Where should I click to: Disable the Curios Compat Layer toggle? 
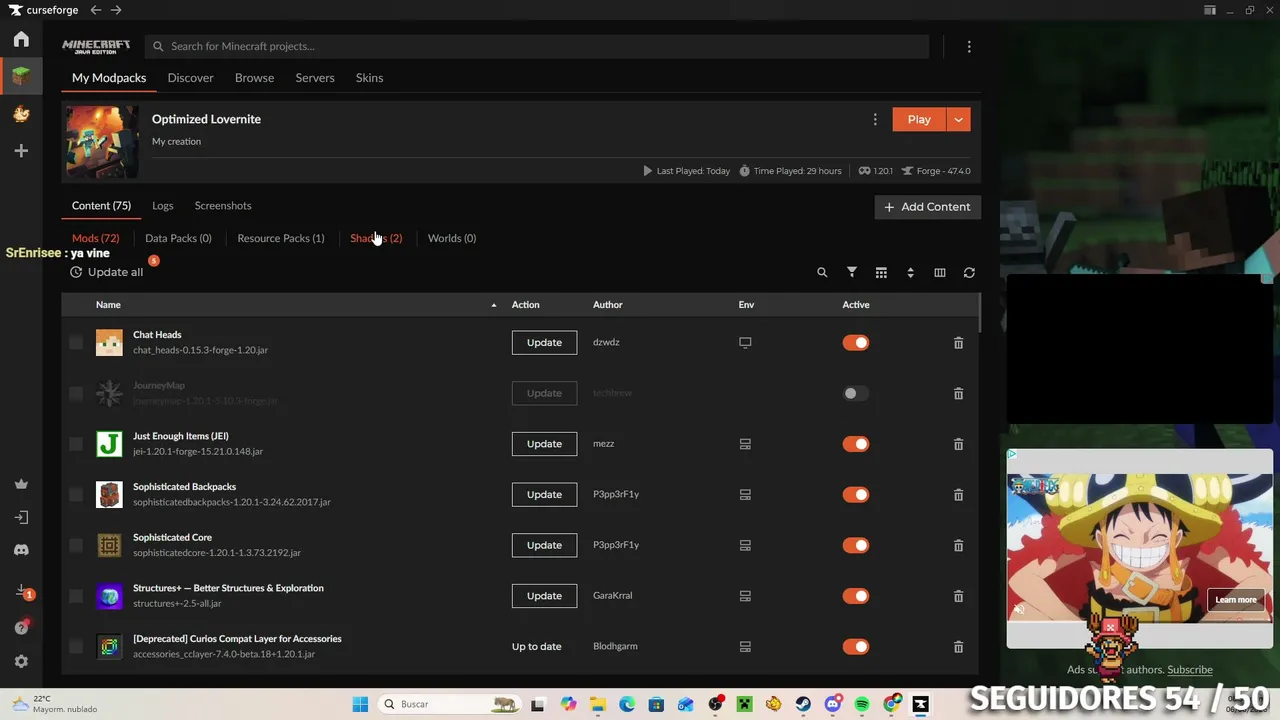tap(855, 646)
